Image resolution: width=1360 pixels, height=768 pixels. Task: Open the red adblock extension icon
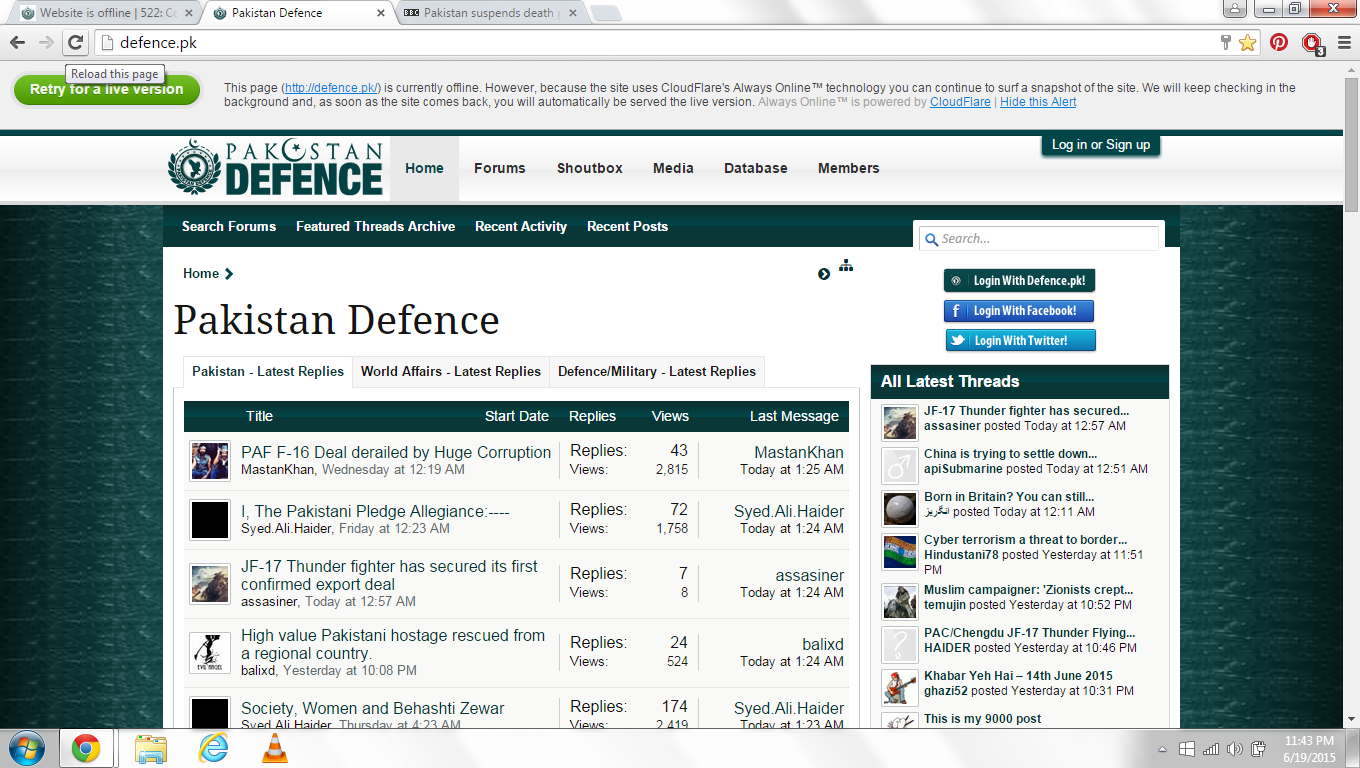[x=1312, y=43]
